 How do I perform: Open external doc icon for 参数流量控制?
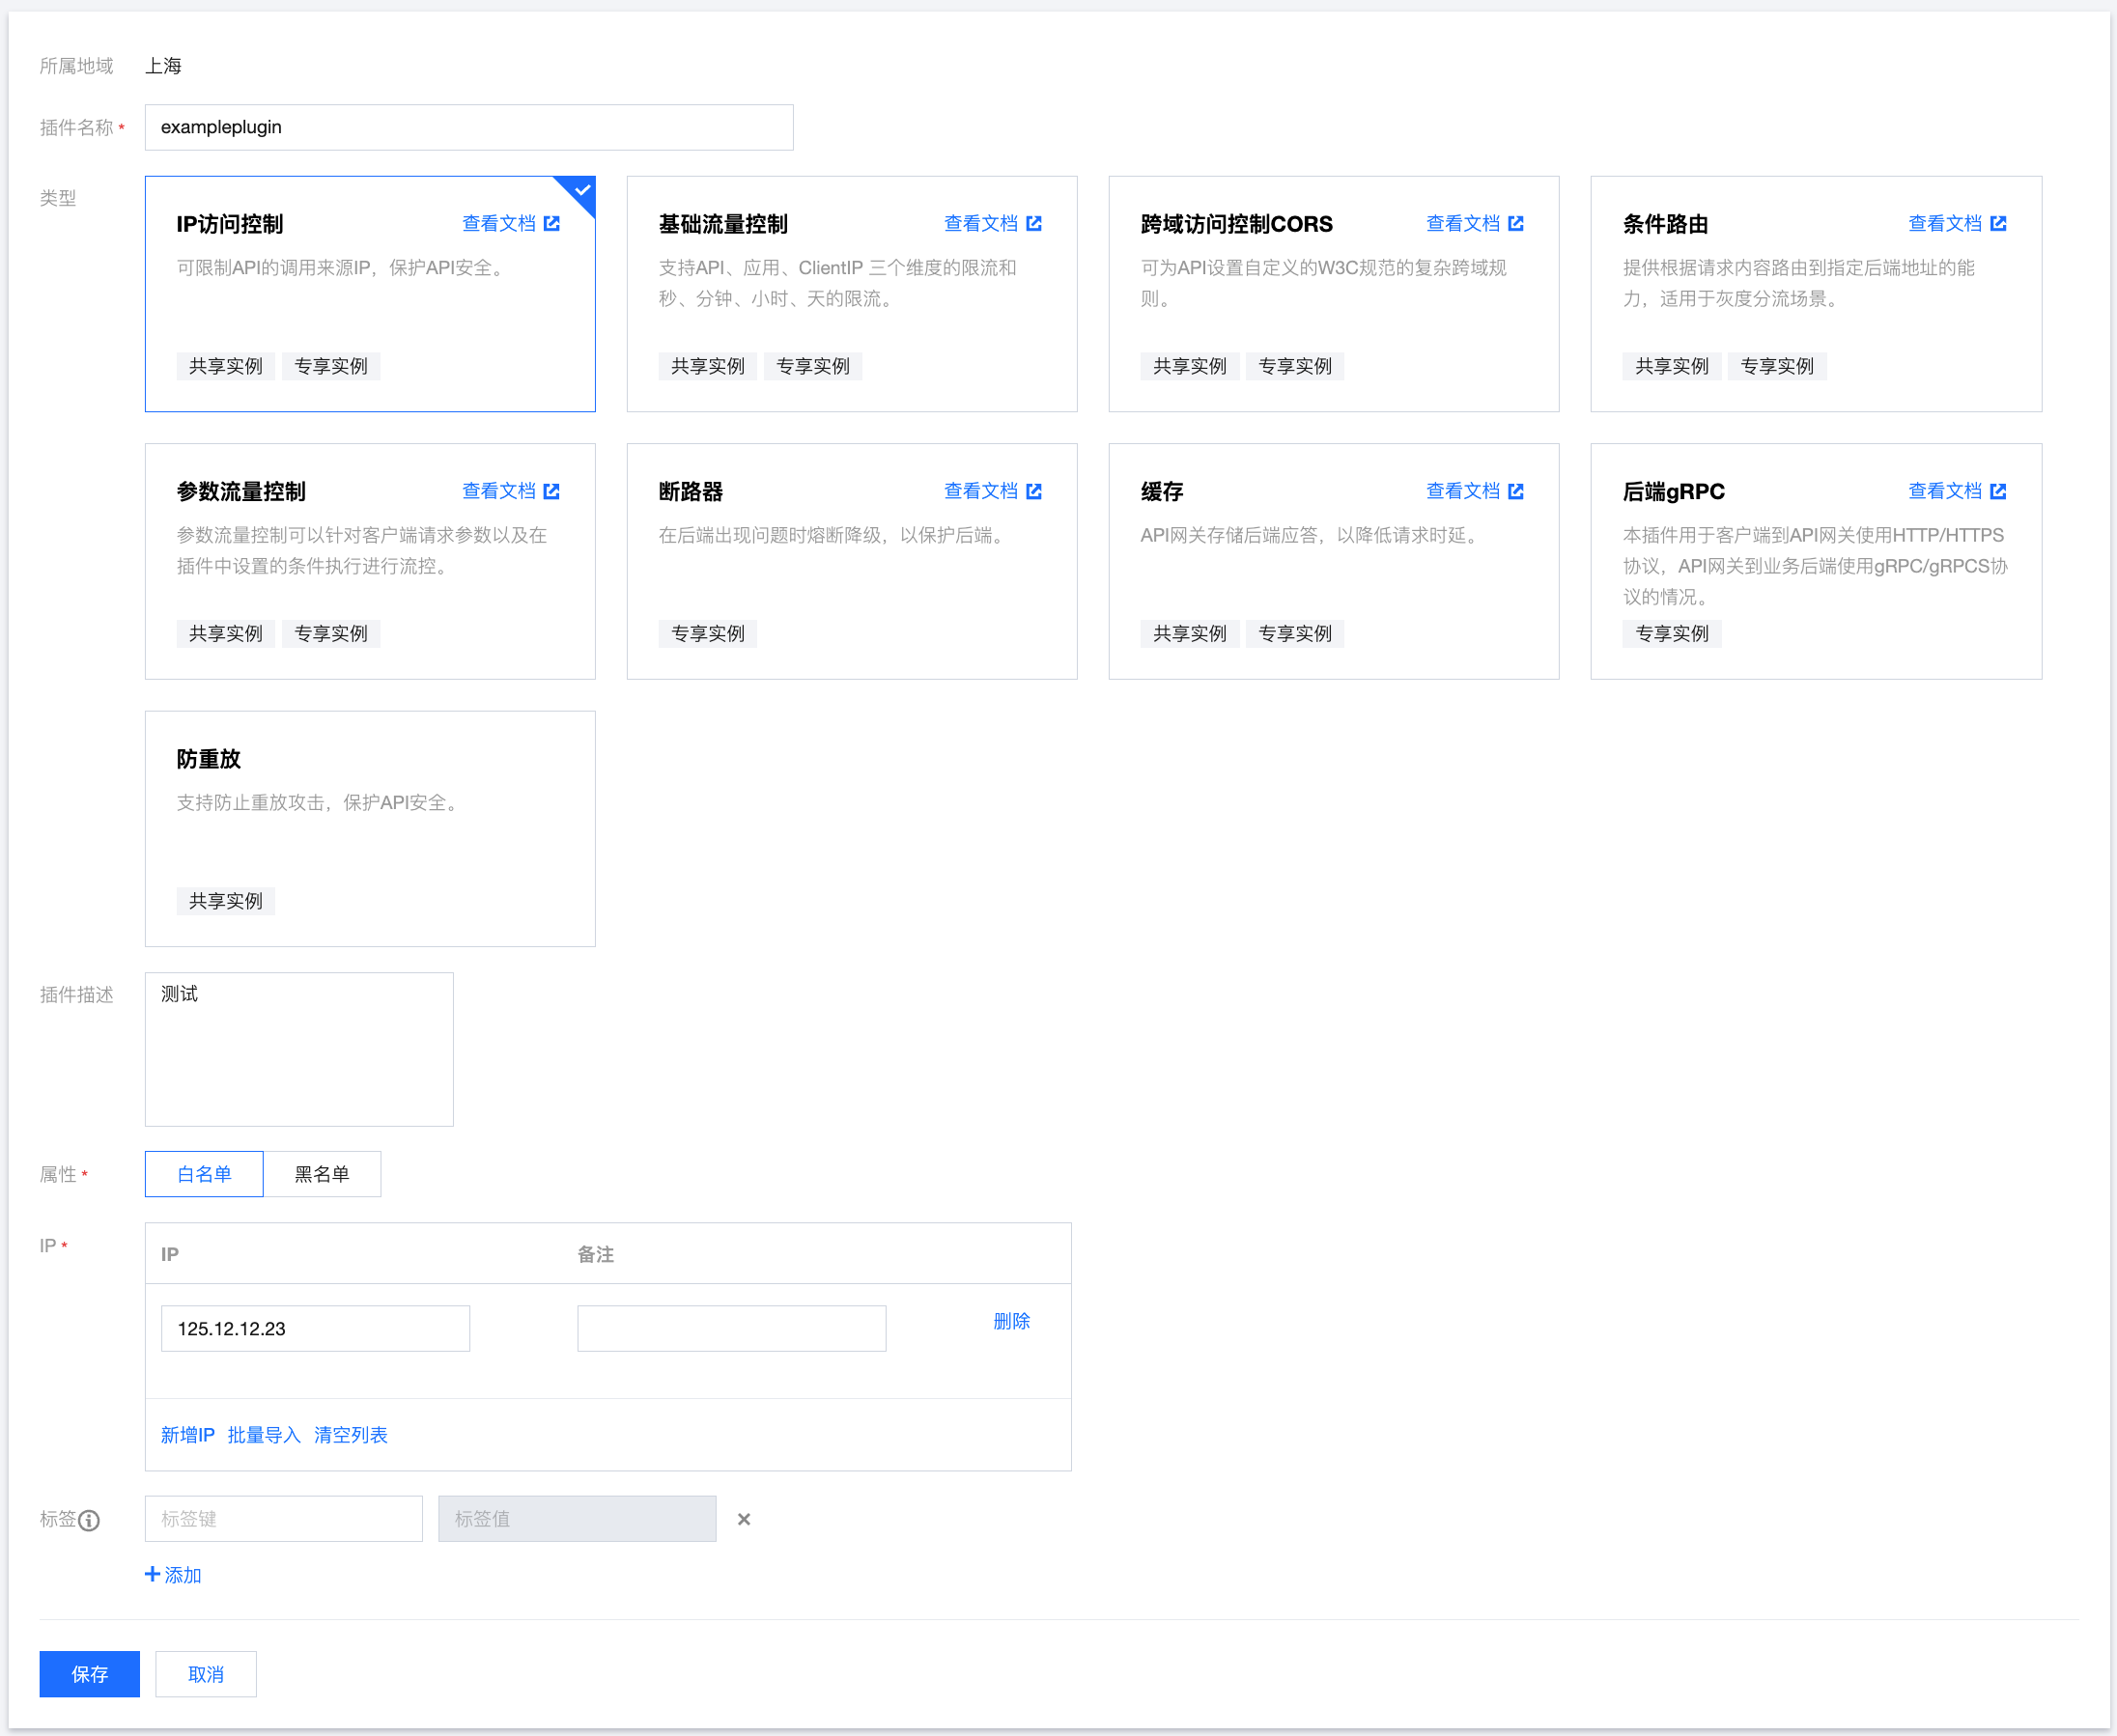551,491
